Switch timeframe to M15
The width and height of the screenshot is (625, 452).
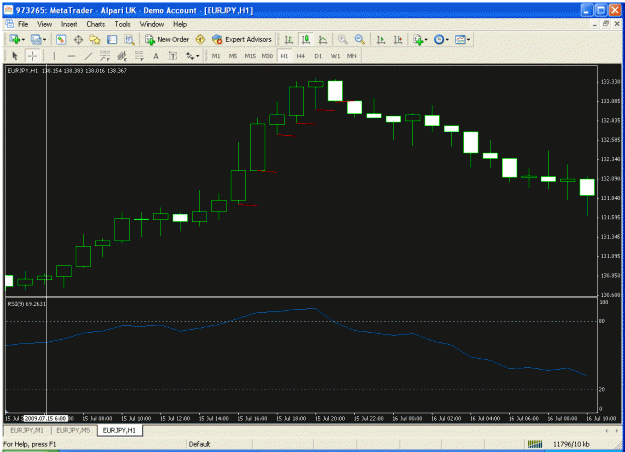pos(250,56)
